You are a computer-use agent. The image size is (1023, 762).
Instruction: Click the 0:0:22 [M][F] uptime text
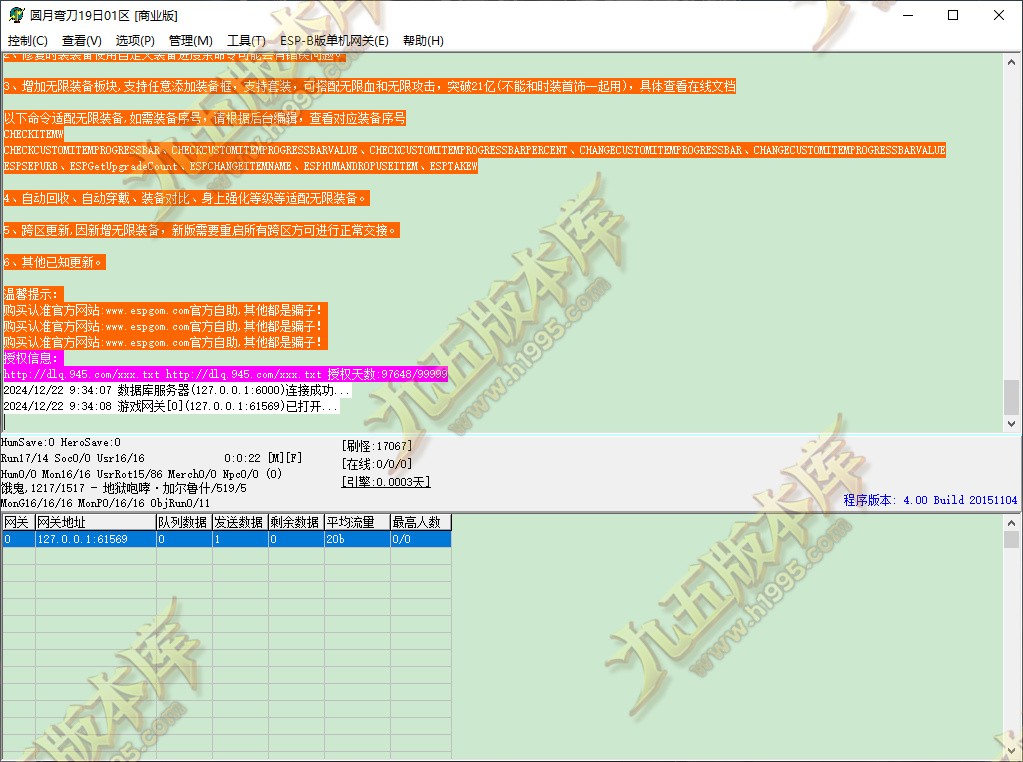[x=263, y=458]
